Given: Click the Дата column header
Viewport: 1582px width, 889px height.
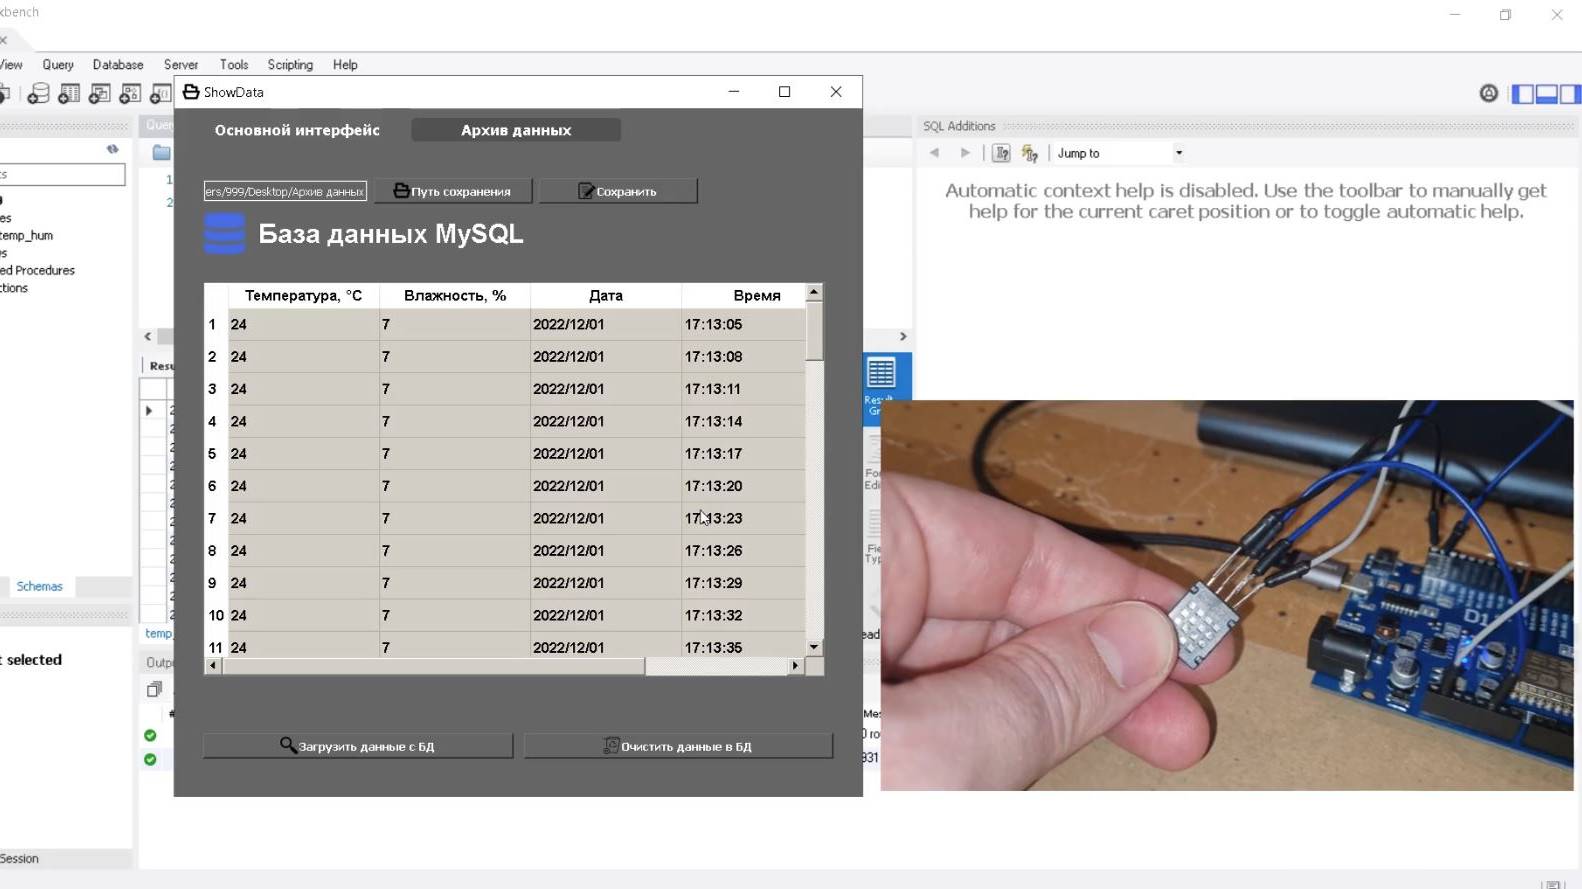Looking at the screenshot, I should [606, 296].
